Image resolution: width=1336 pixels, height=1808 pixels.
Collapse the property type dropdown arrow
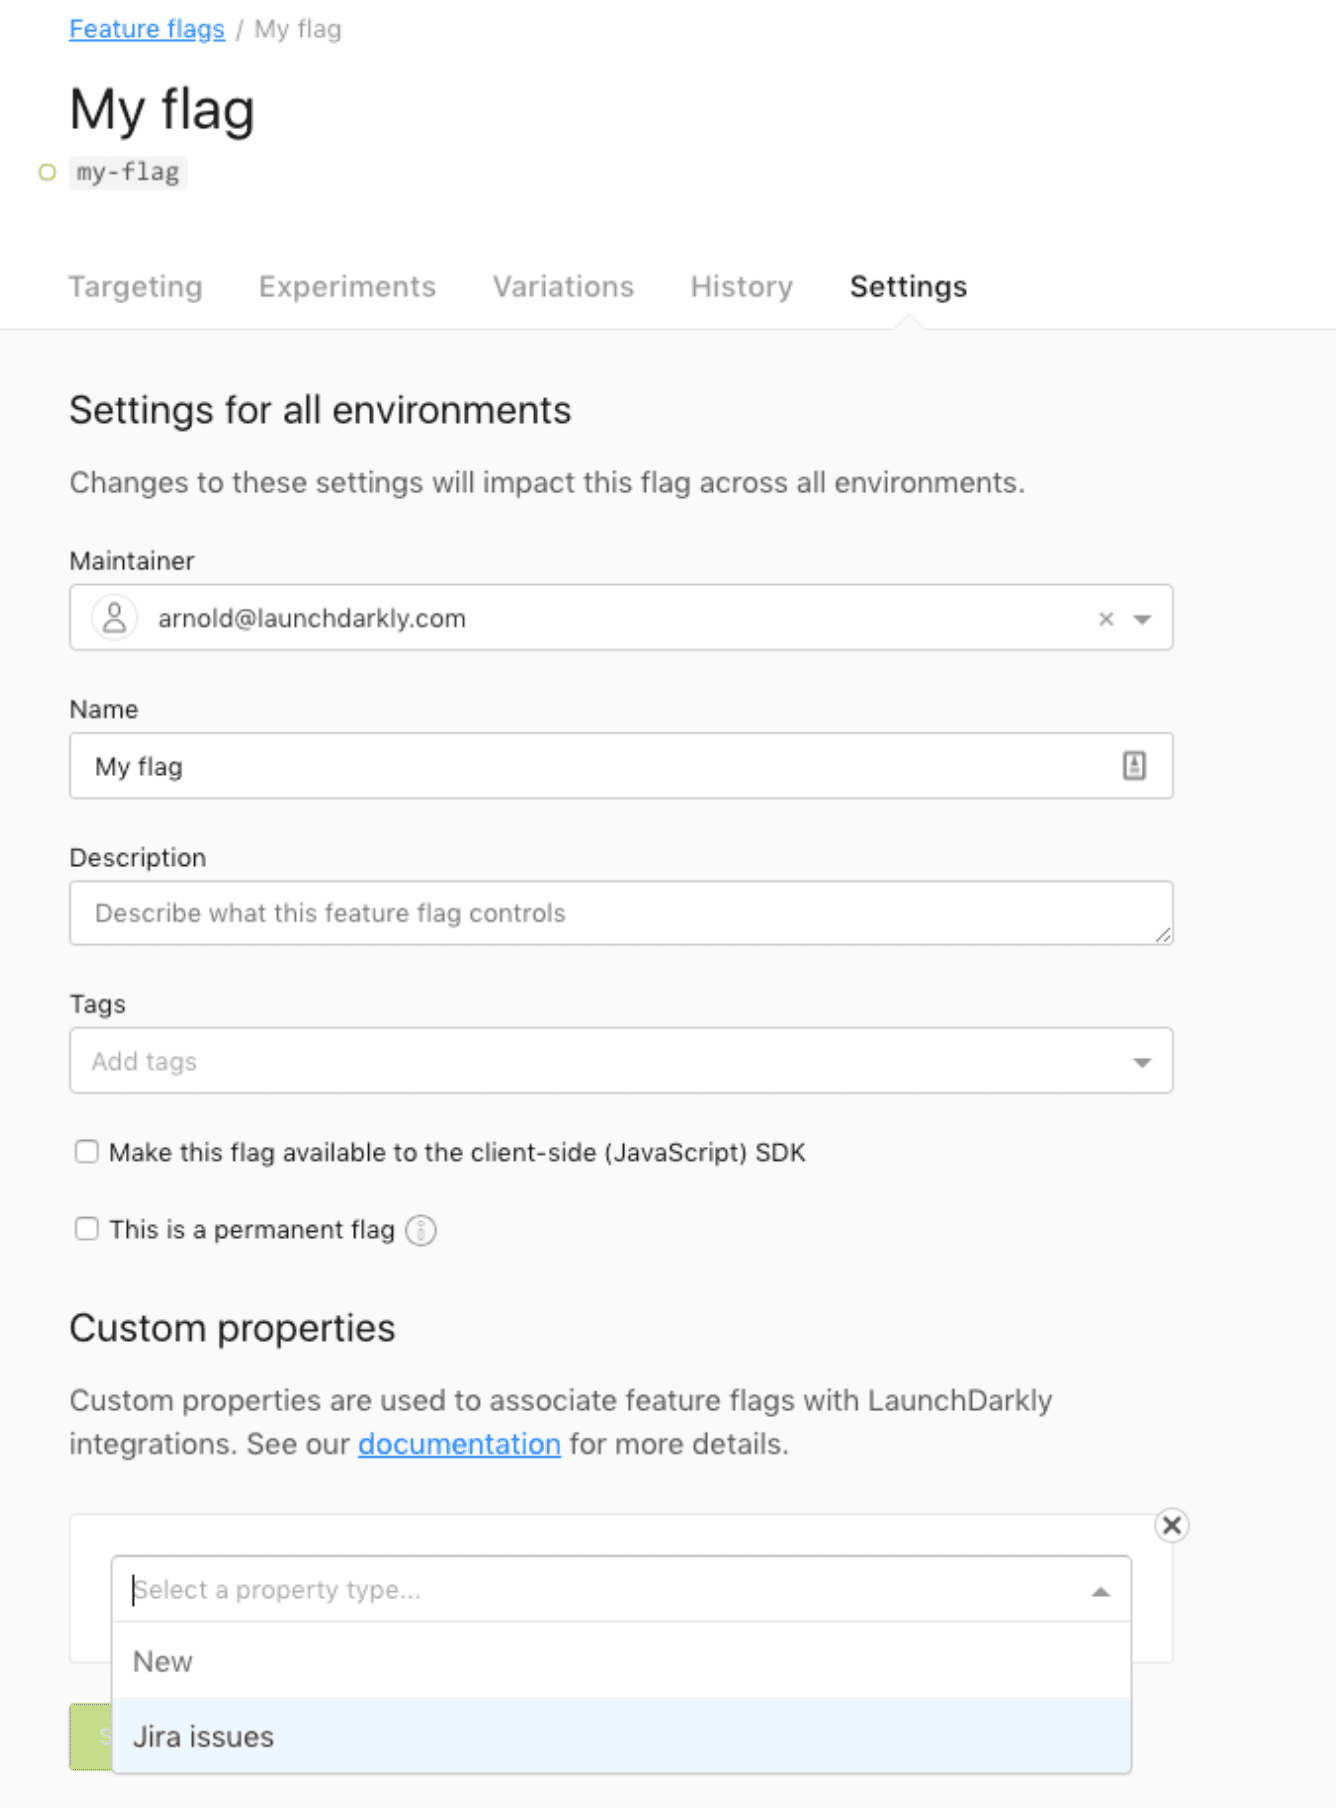(1100, 1591)
